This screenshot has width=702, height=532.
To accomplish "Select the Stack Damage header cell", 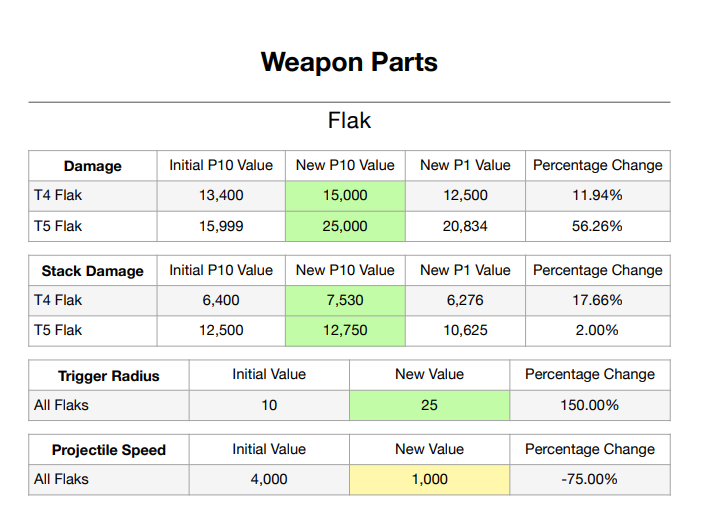I will (x=93, y=271).
